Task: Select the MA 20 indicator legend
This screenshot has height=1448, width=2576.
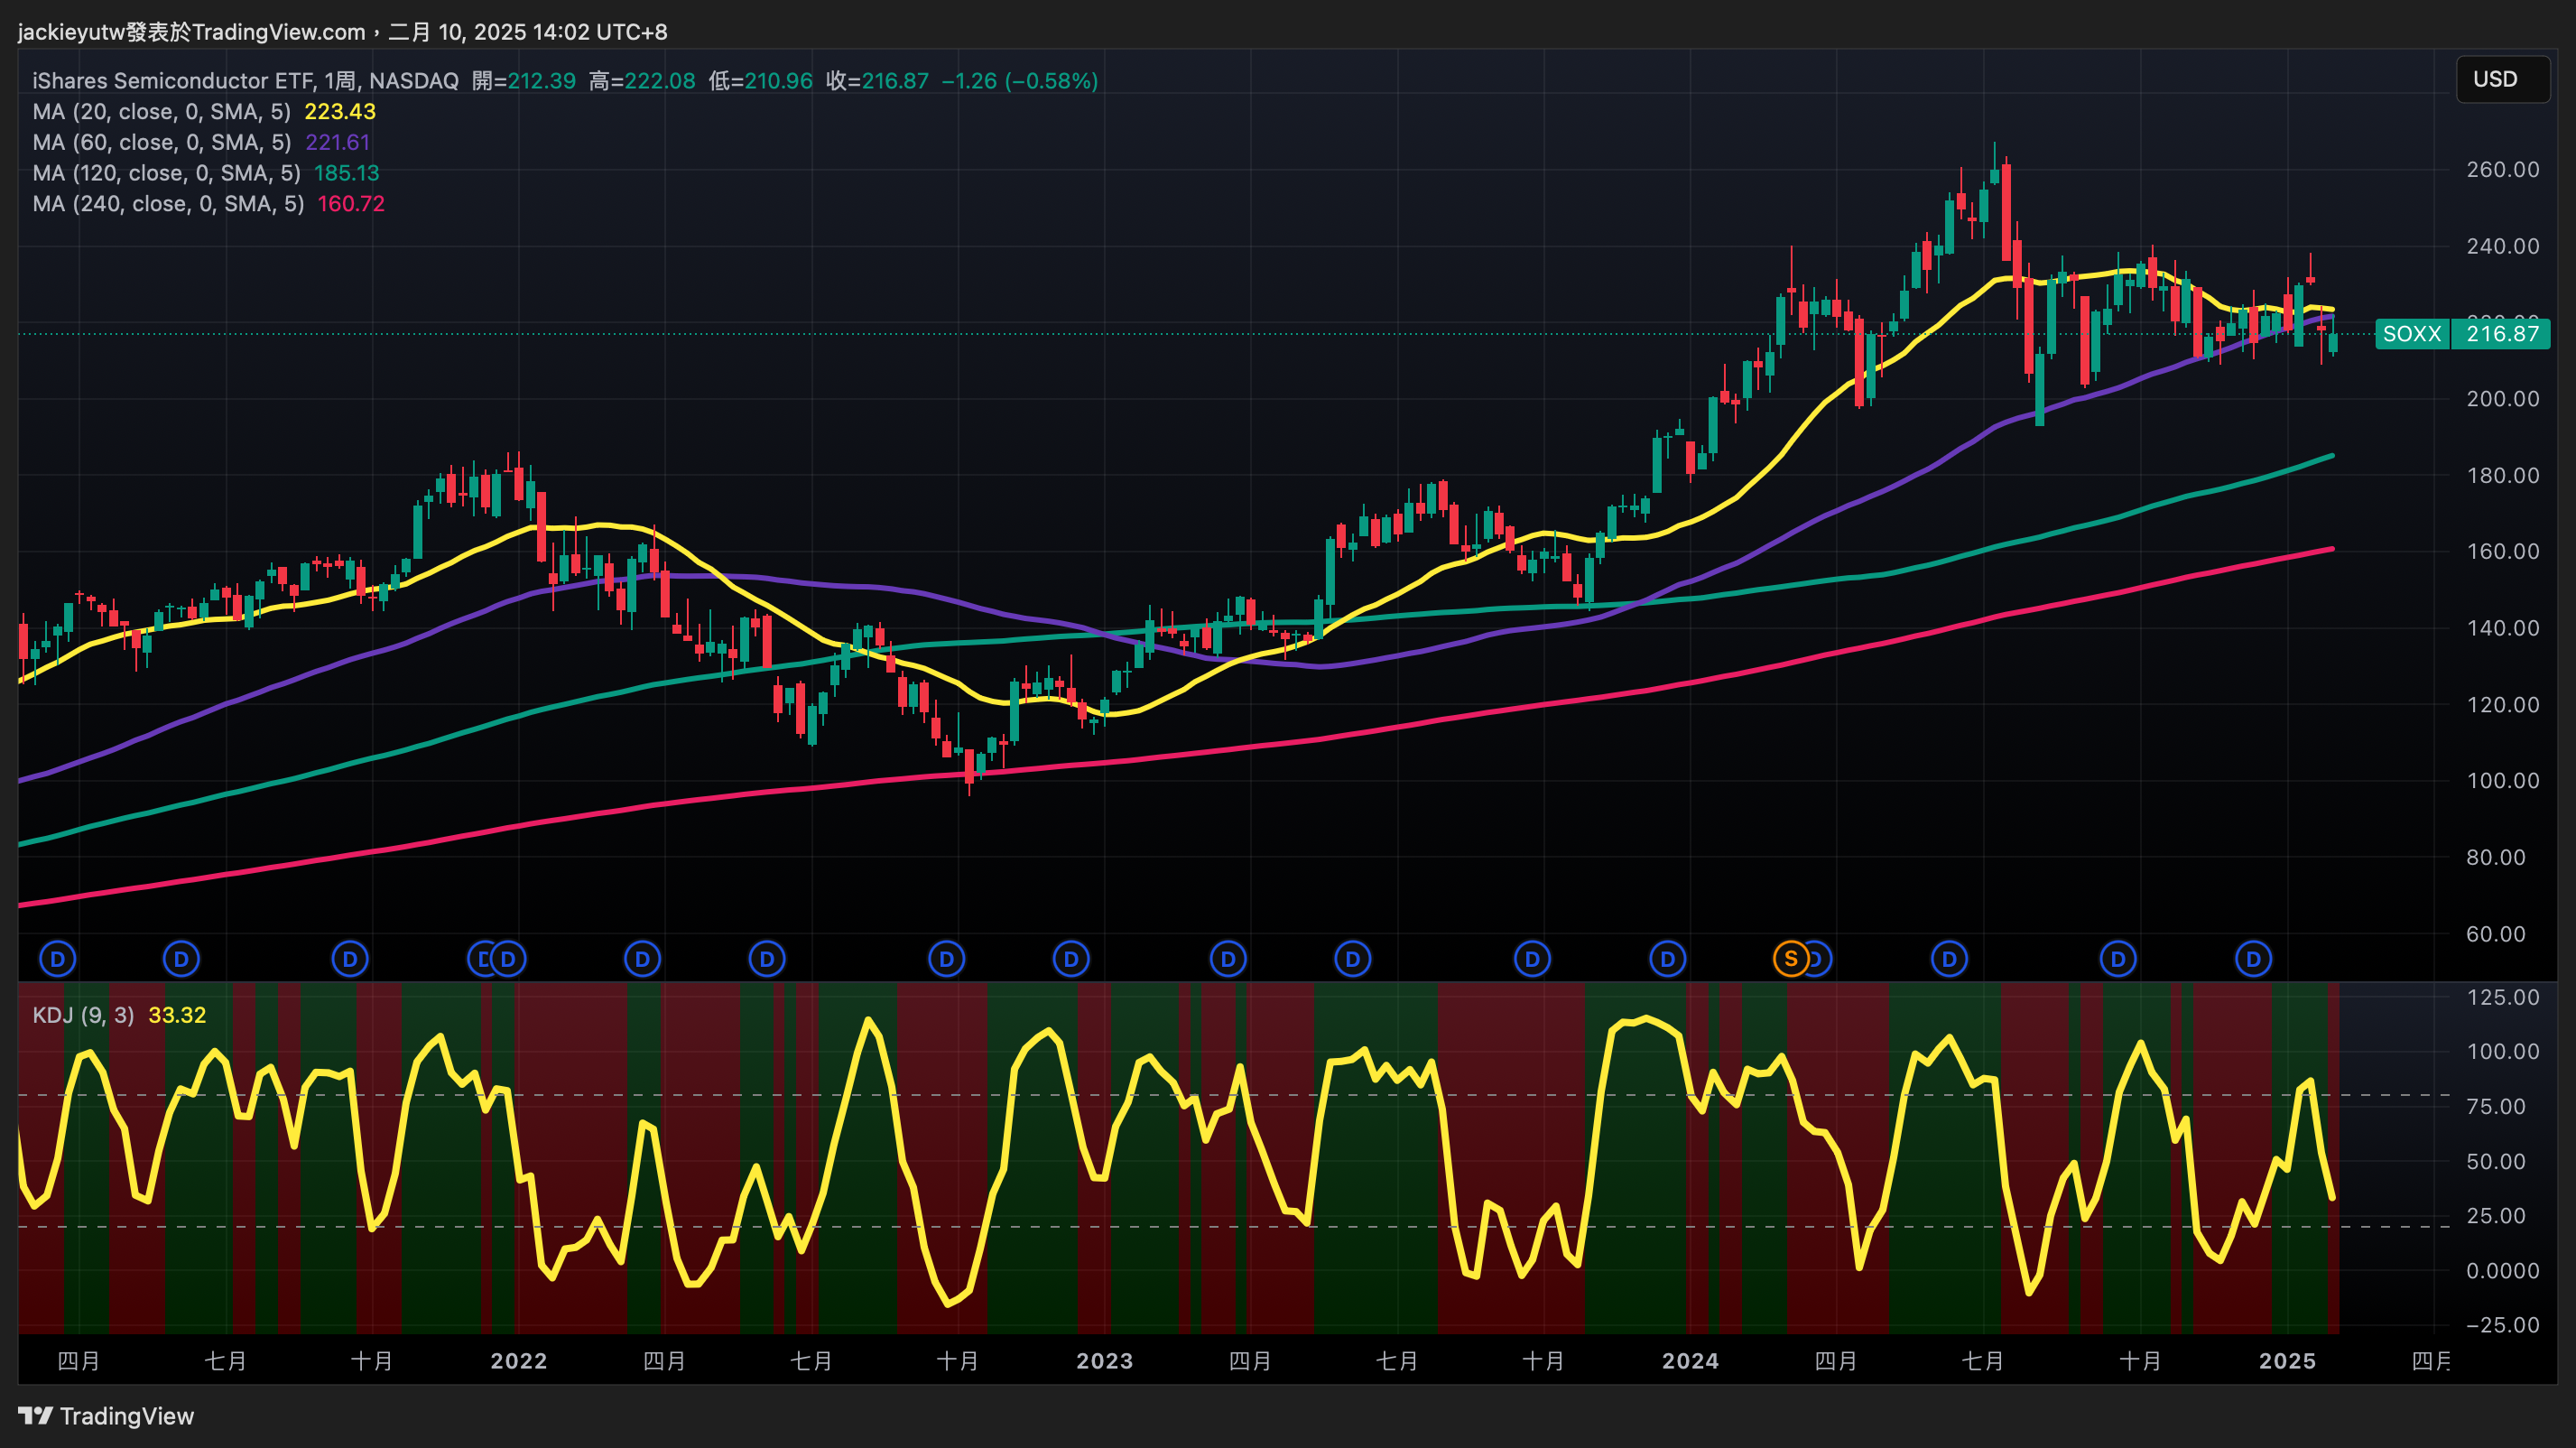Action: [x=160, y=111]
